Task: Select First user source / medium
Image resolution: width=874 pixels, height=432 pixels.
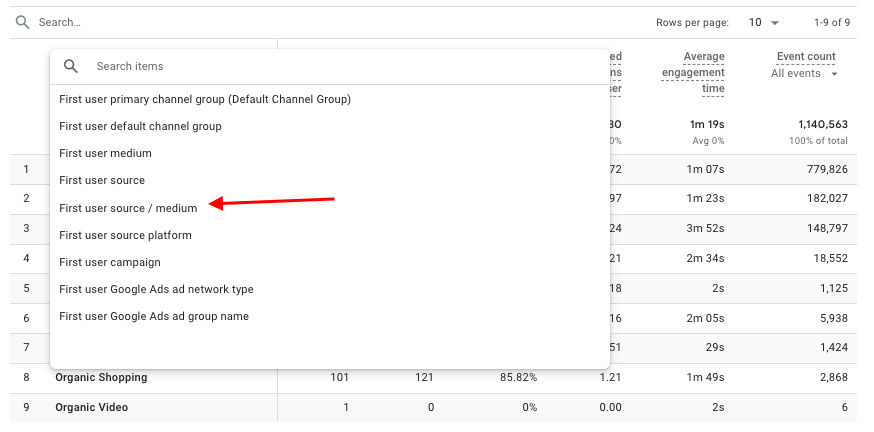Action: click(128, 208)
